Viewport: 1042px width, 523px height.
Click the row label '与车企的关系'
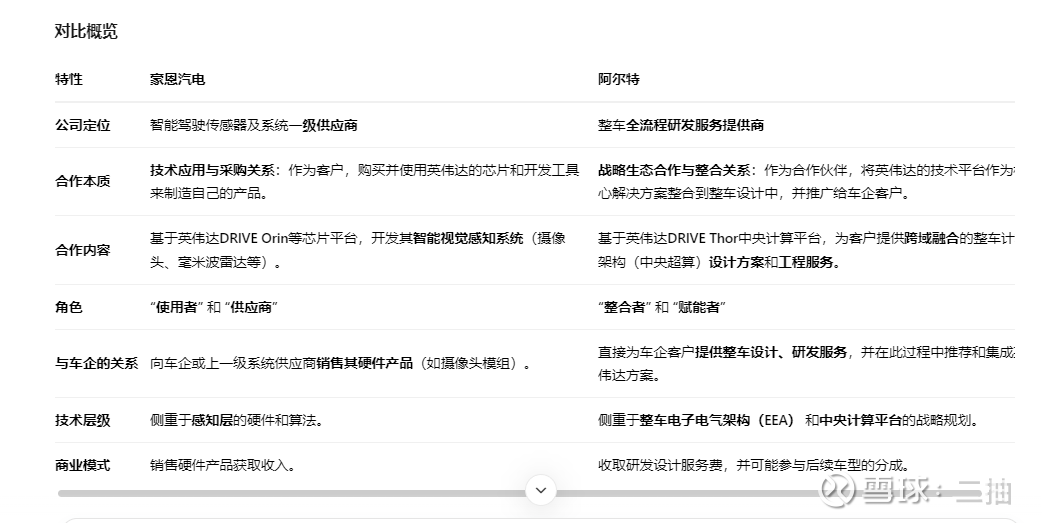[x=97, y=364]
